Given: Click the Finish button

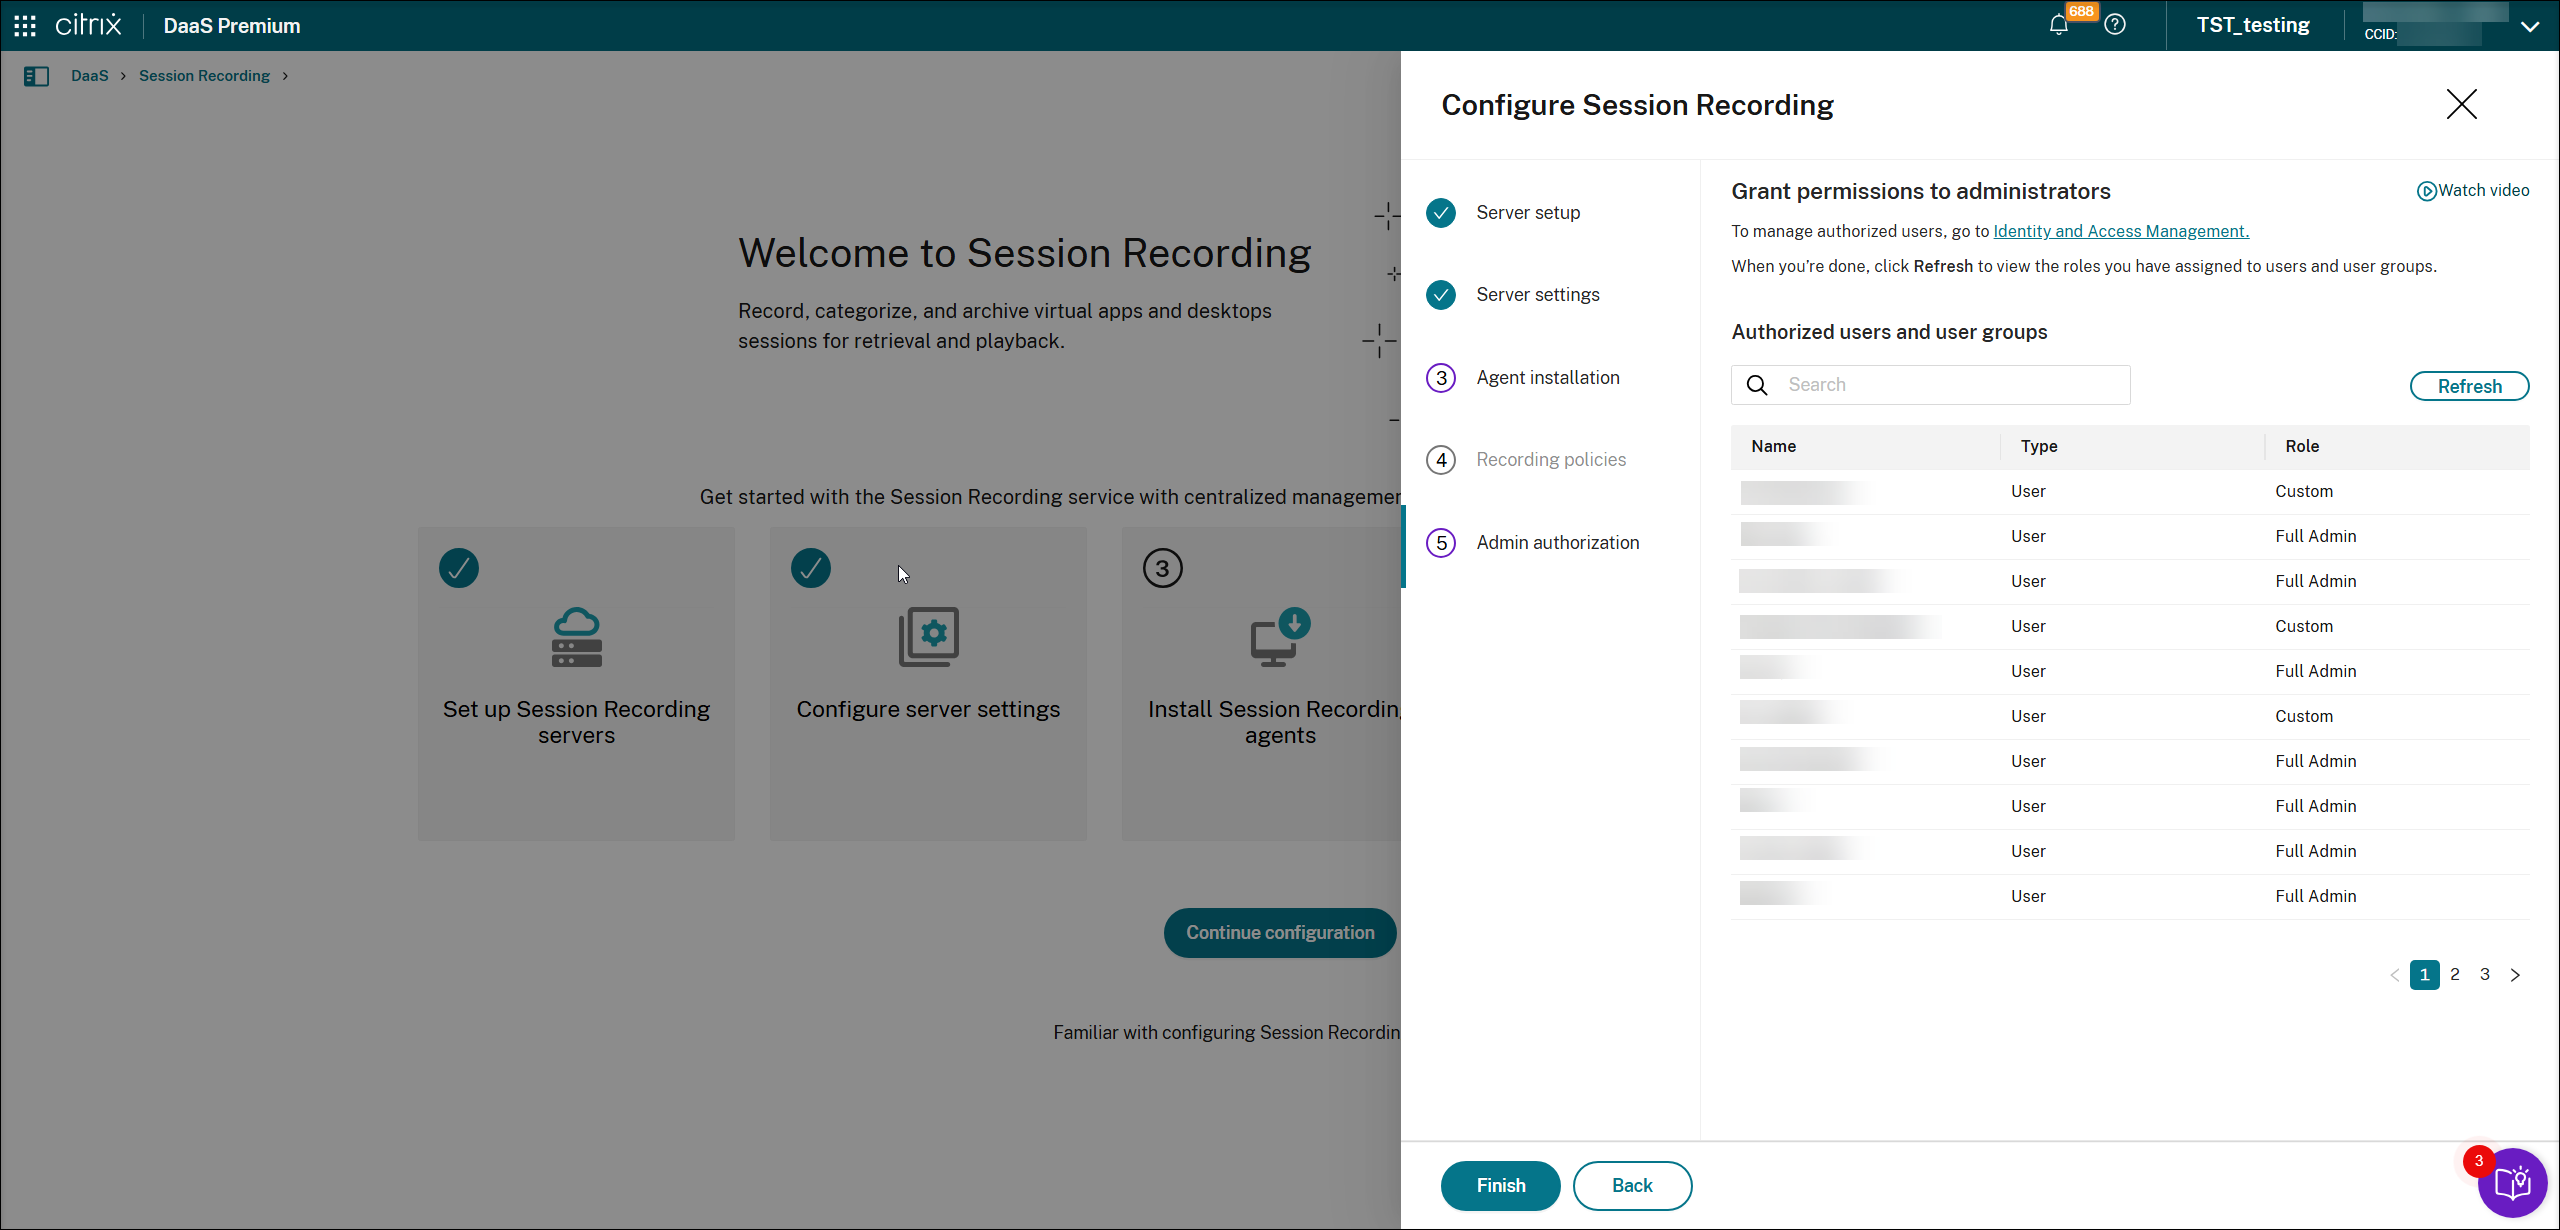Looking at the screenshot, I should click(x=1500, y=1185).
